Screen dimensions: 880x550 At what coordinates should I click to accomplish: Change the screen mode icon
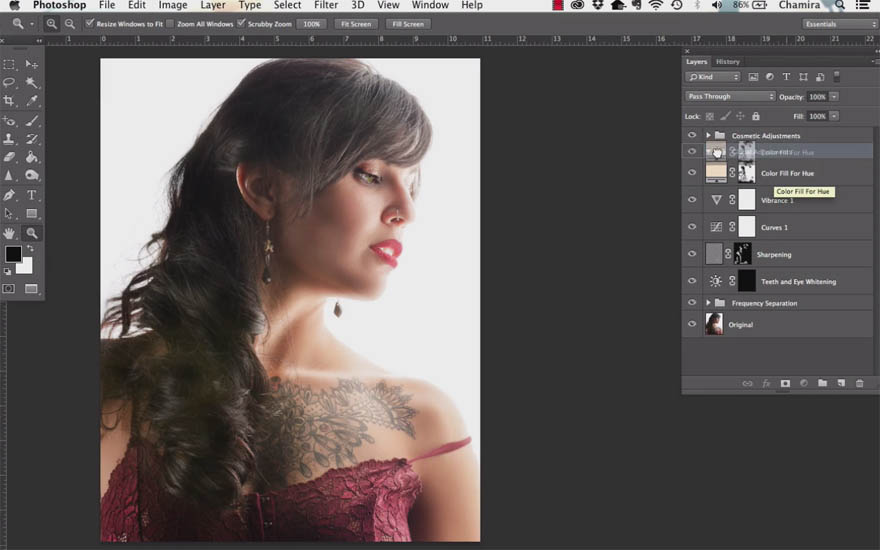[x=31, y=288]
